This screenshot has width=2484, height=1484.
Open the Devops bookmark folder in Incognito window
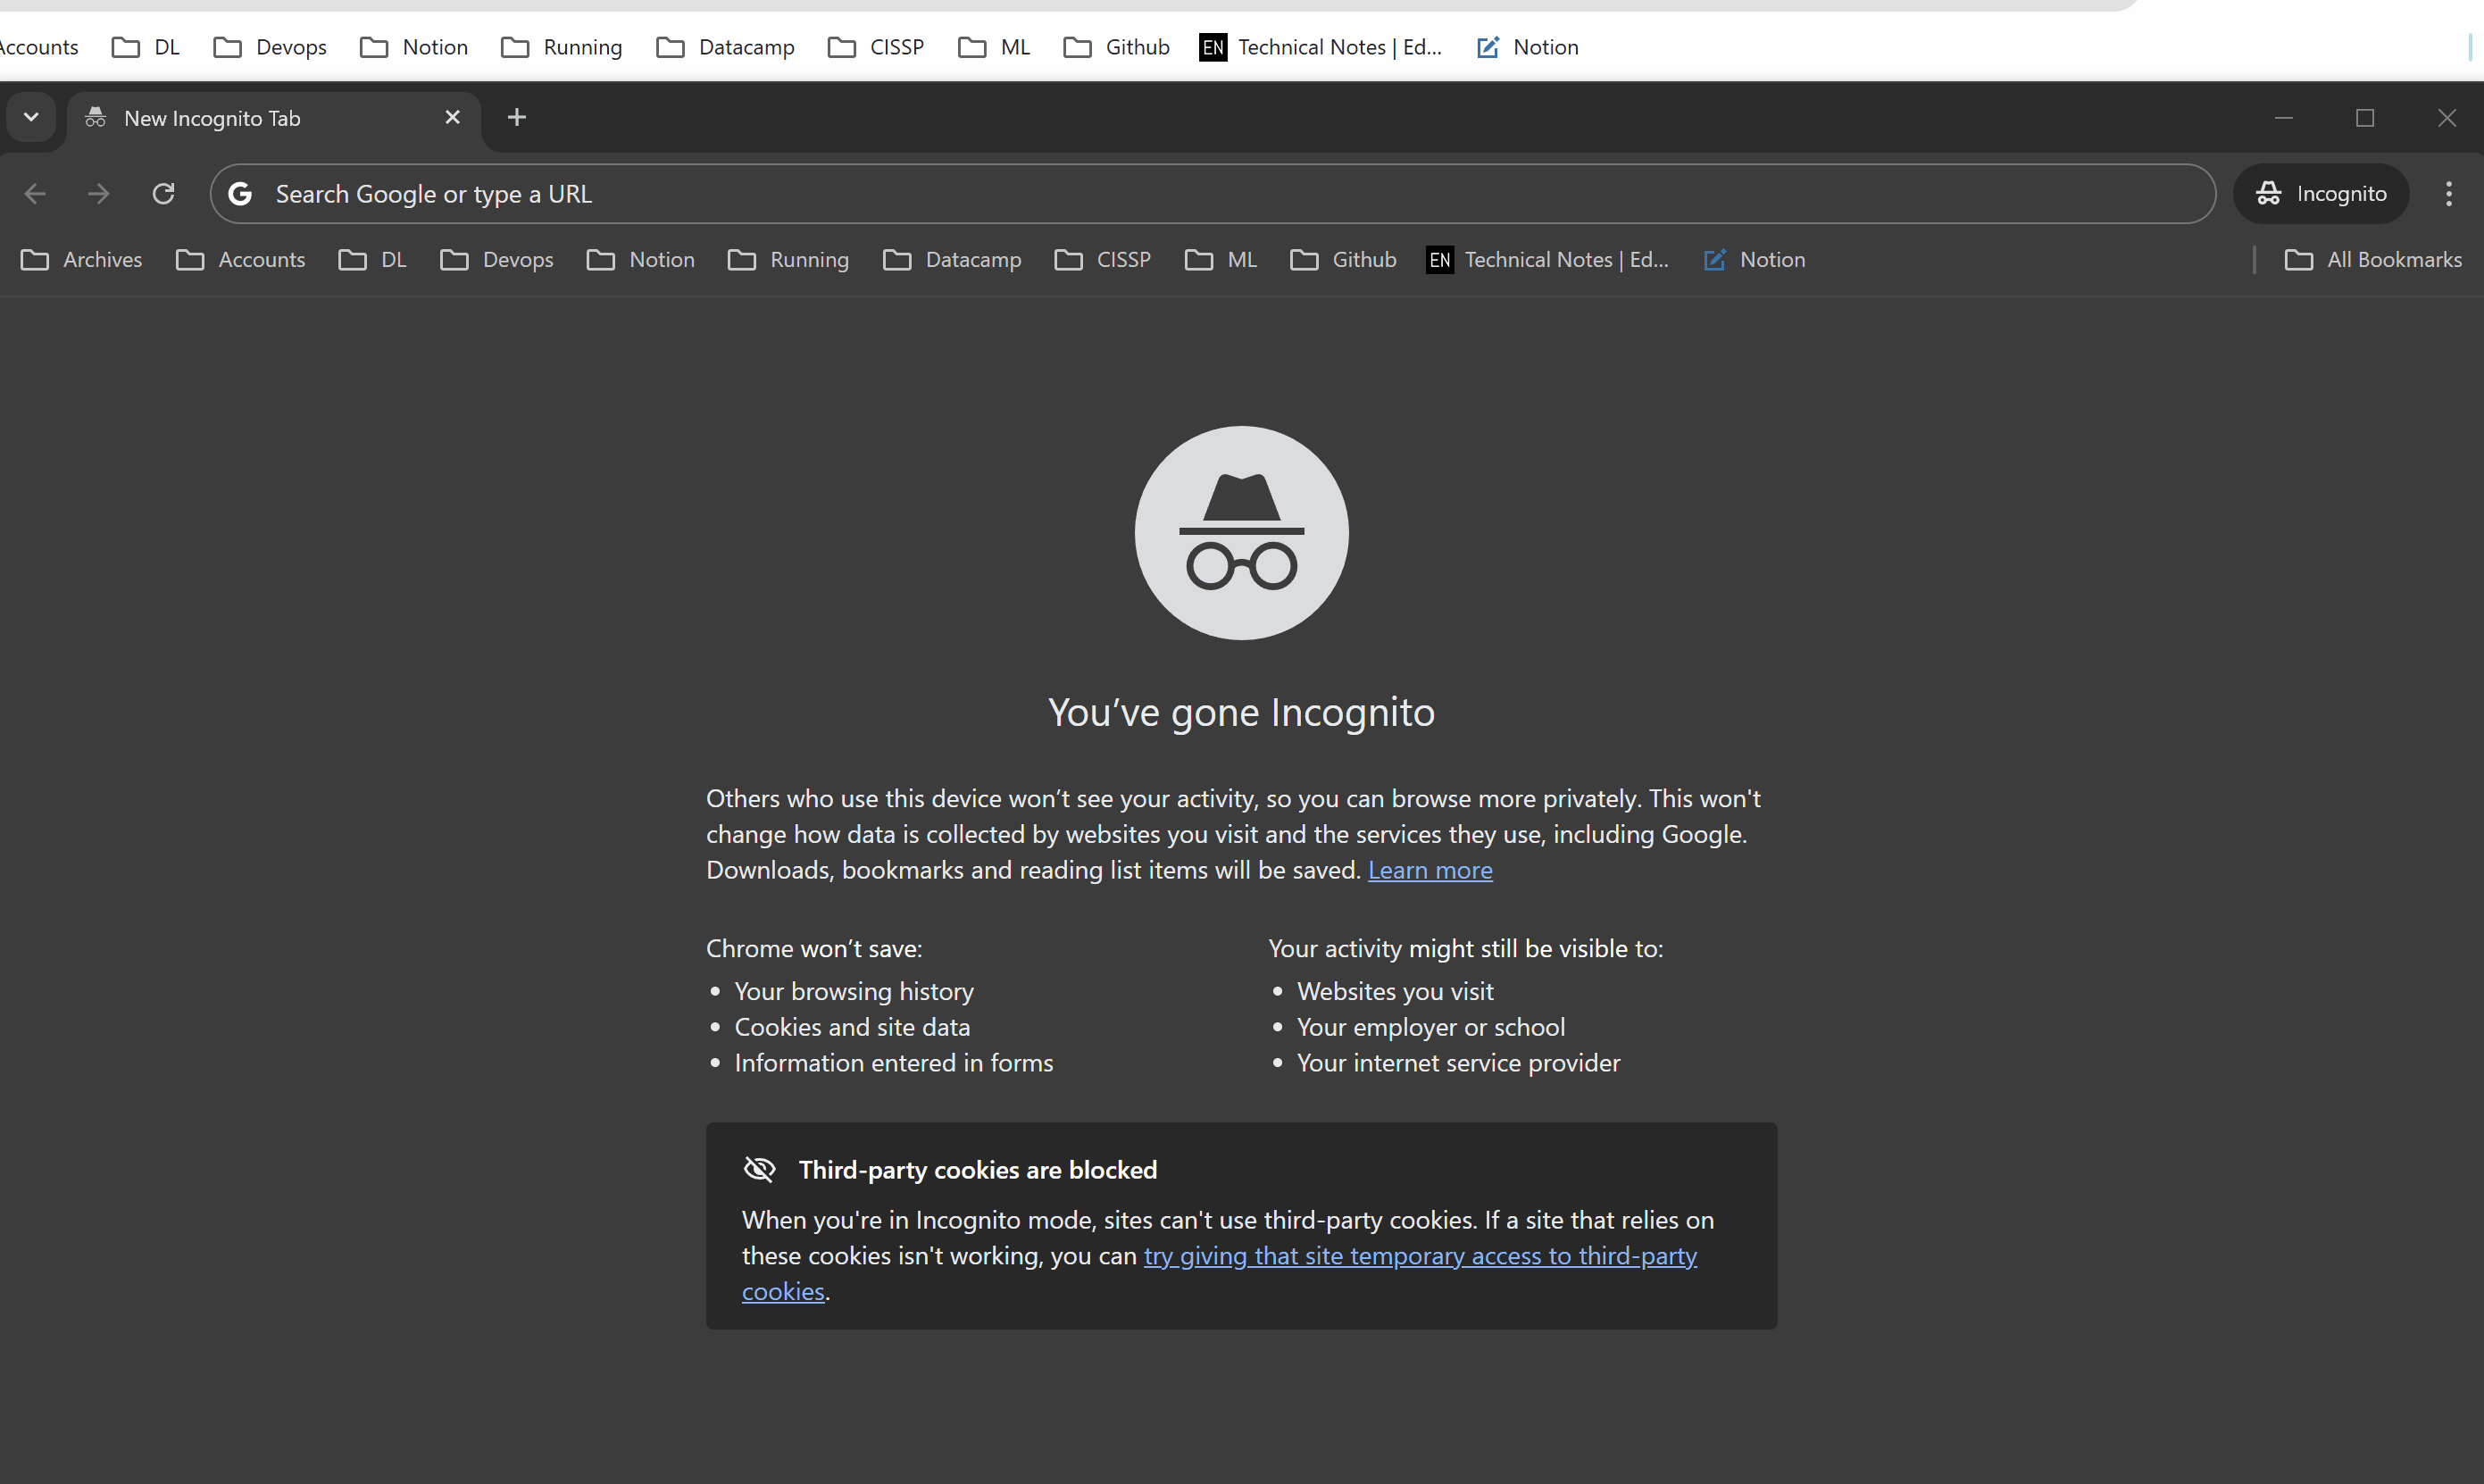click(x=497, y=260)
